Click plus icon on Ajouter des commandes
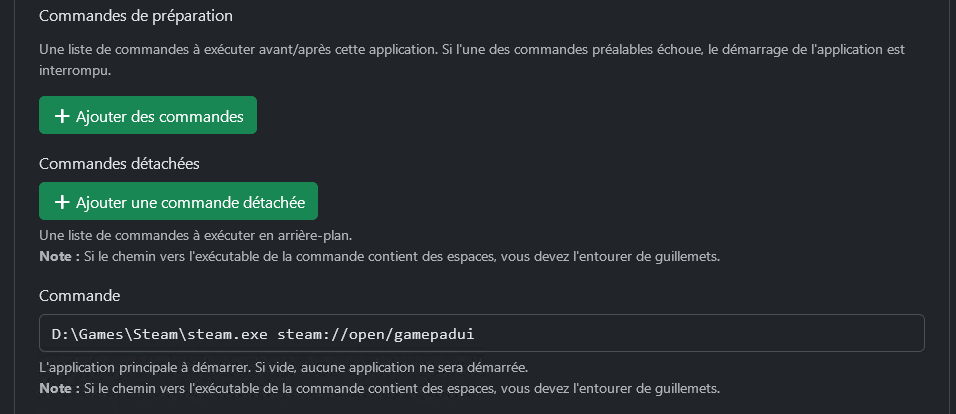This screenshot has width=956, height=414. click(61, 116)
